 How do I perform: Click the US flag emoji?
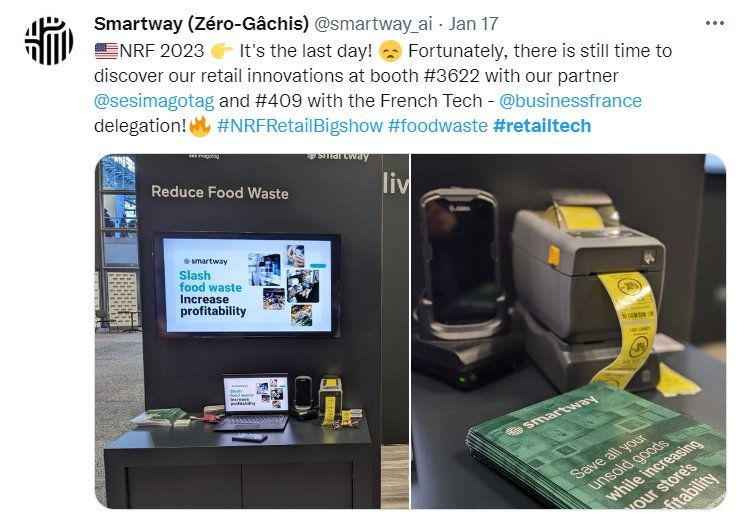click(x=106, y=51)
